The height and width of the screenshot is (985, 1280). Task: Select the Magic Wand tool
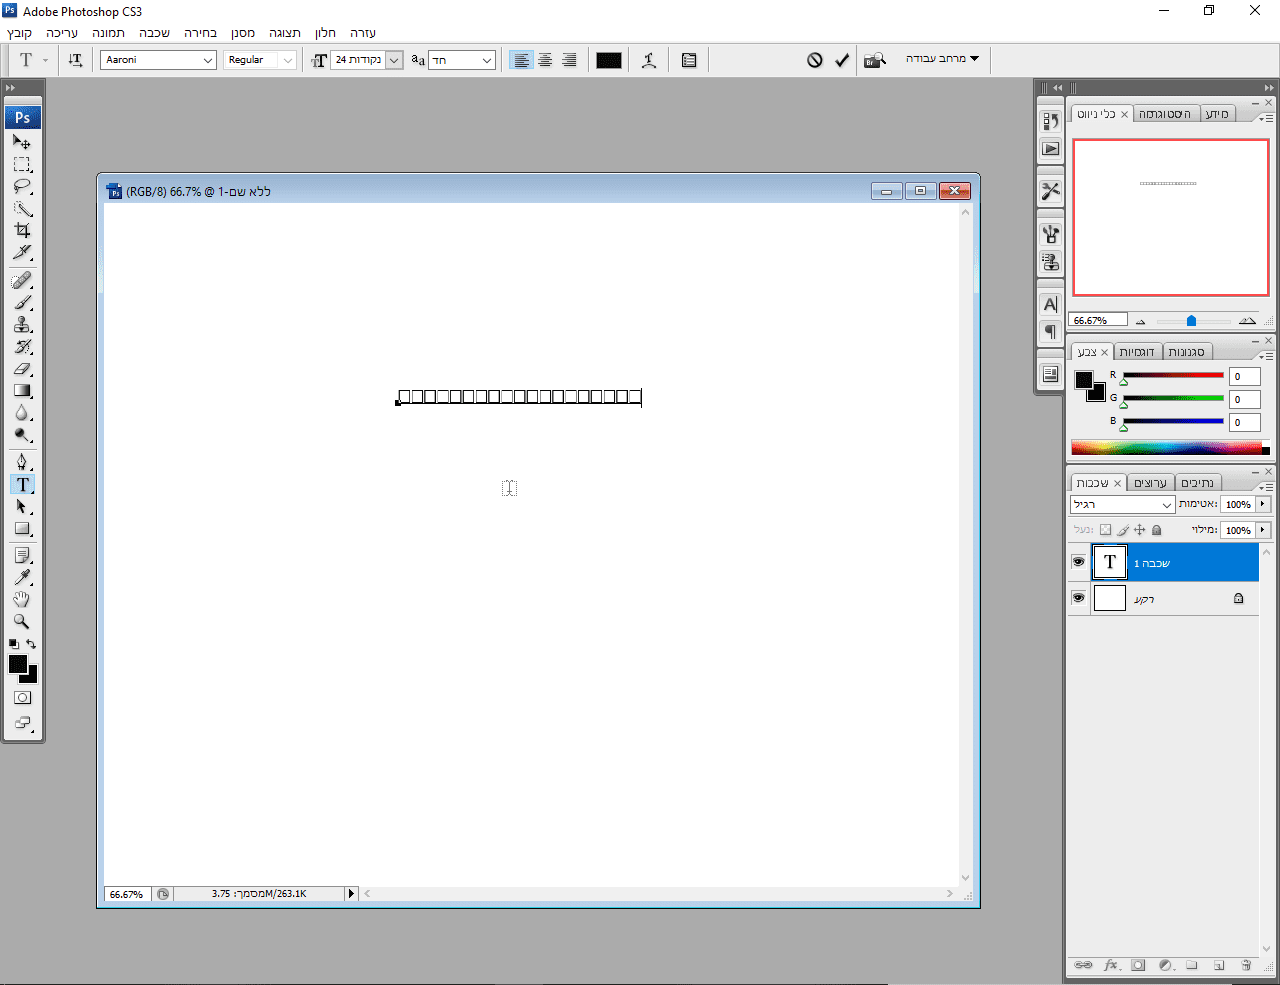click(22, 208)
